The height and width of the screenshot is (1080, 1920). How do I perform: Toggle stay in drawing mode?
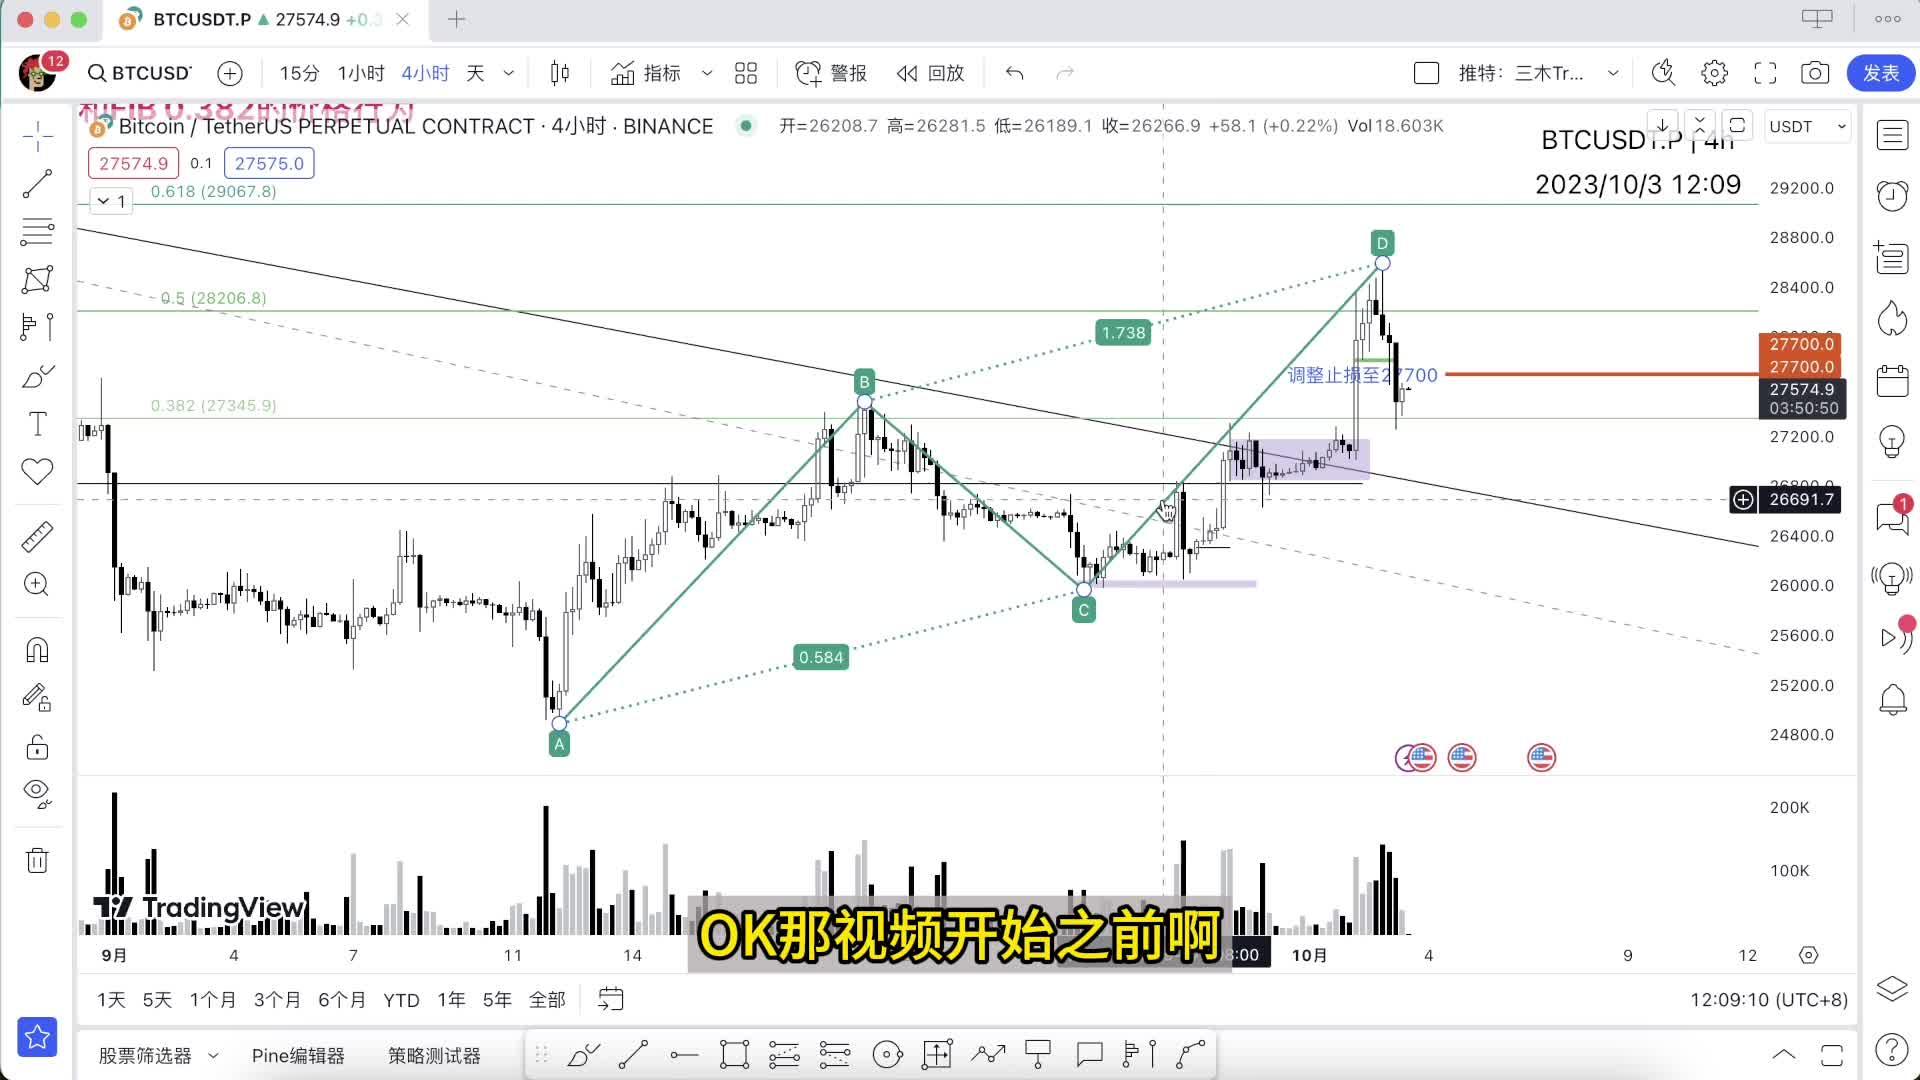click(x=37, y=697)
